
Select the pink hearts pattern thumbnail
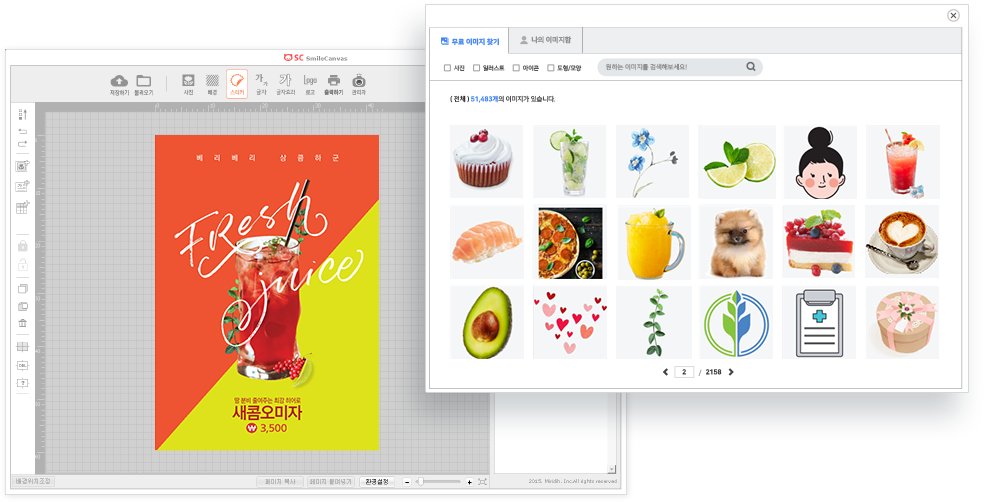570,323
